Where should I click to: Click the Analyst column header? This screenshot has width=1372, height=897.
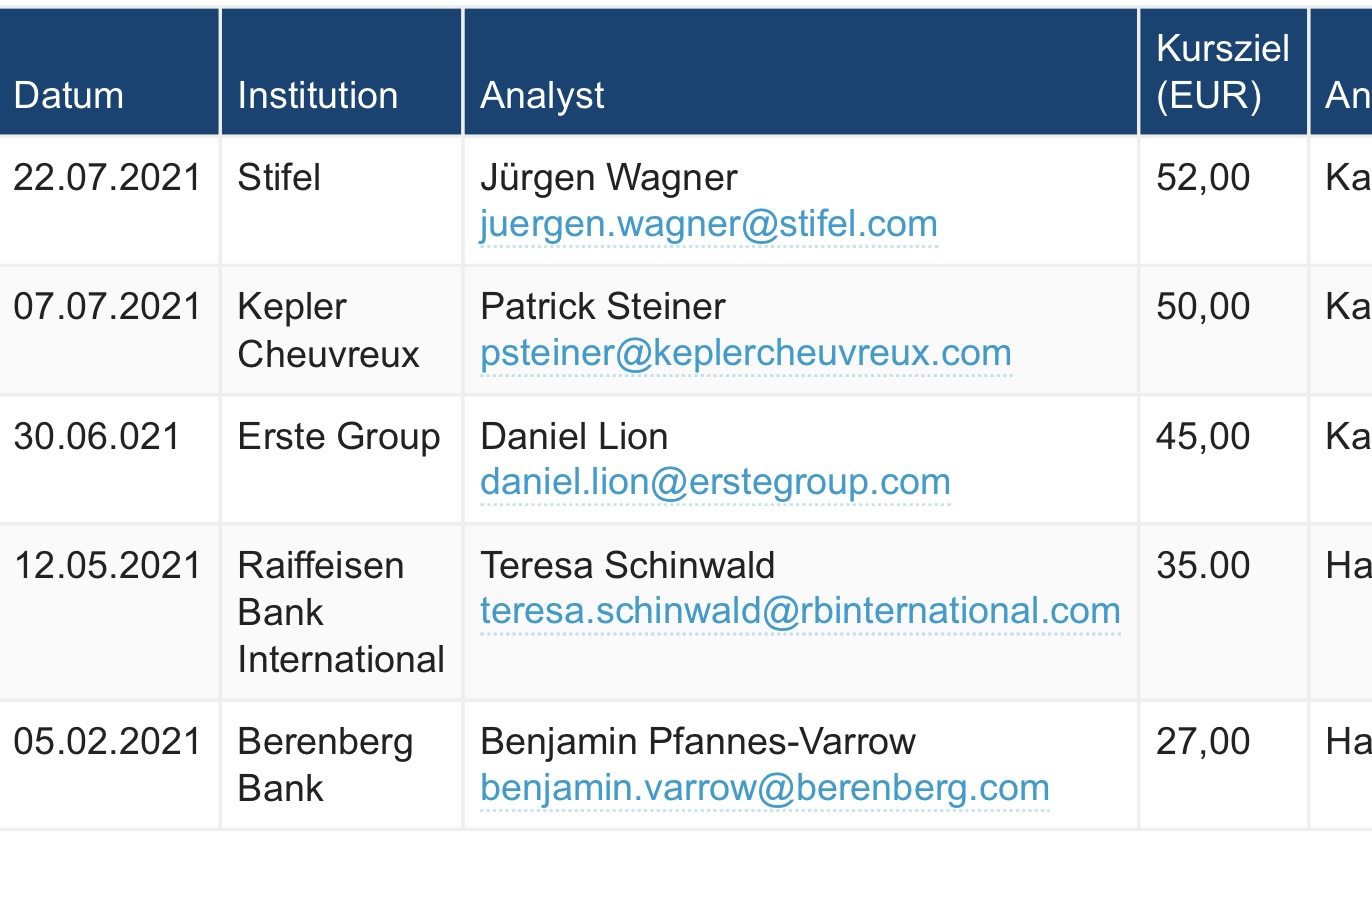coord(542,95)
